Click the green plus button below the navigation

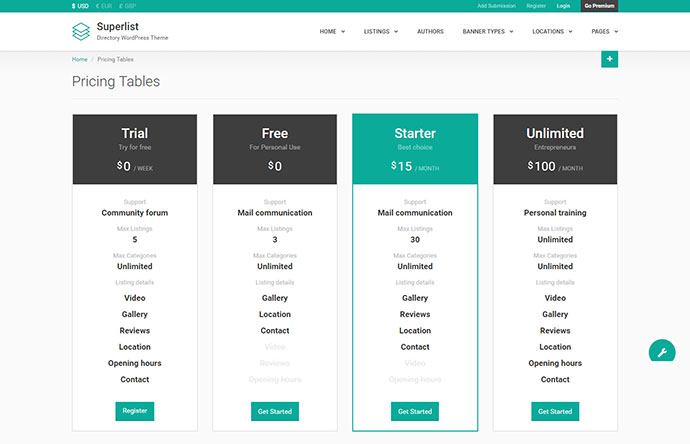click(609, 59)
